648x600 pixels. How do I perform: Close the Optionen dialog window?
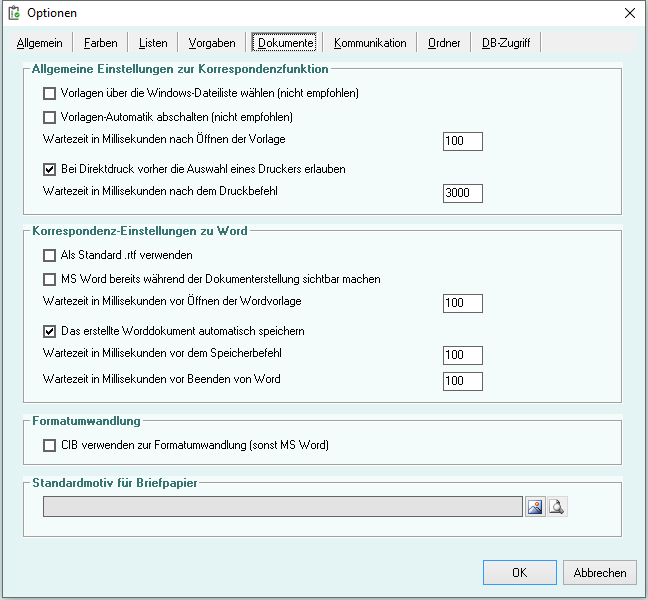[x=629, y=13]
